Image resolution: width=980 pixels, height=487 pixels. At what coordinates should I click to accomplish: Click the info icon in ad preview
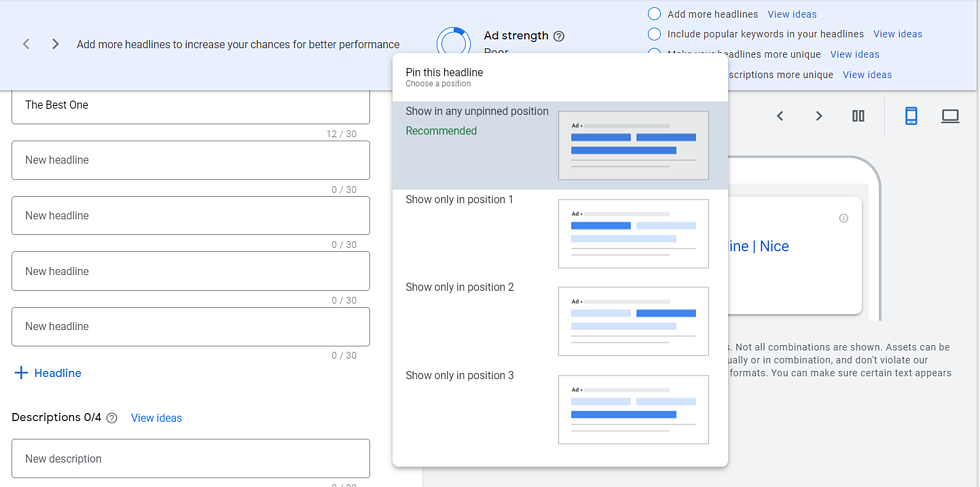pos(843,218)
